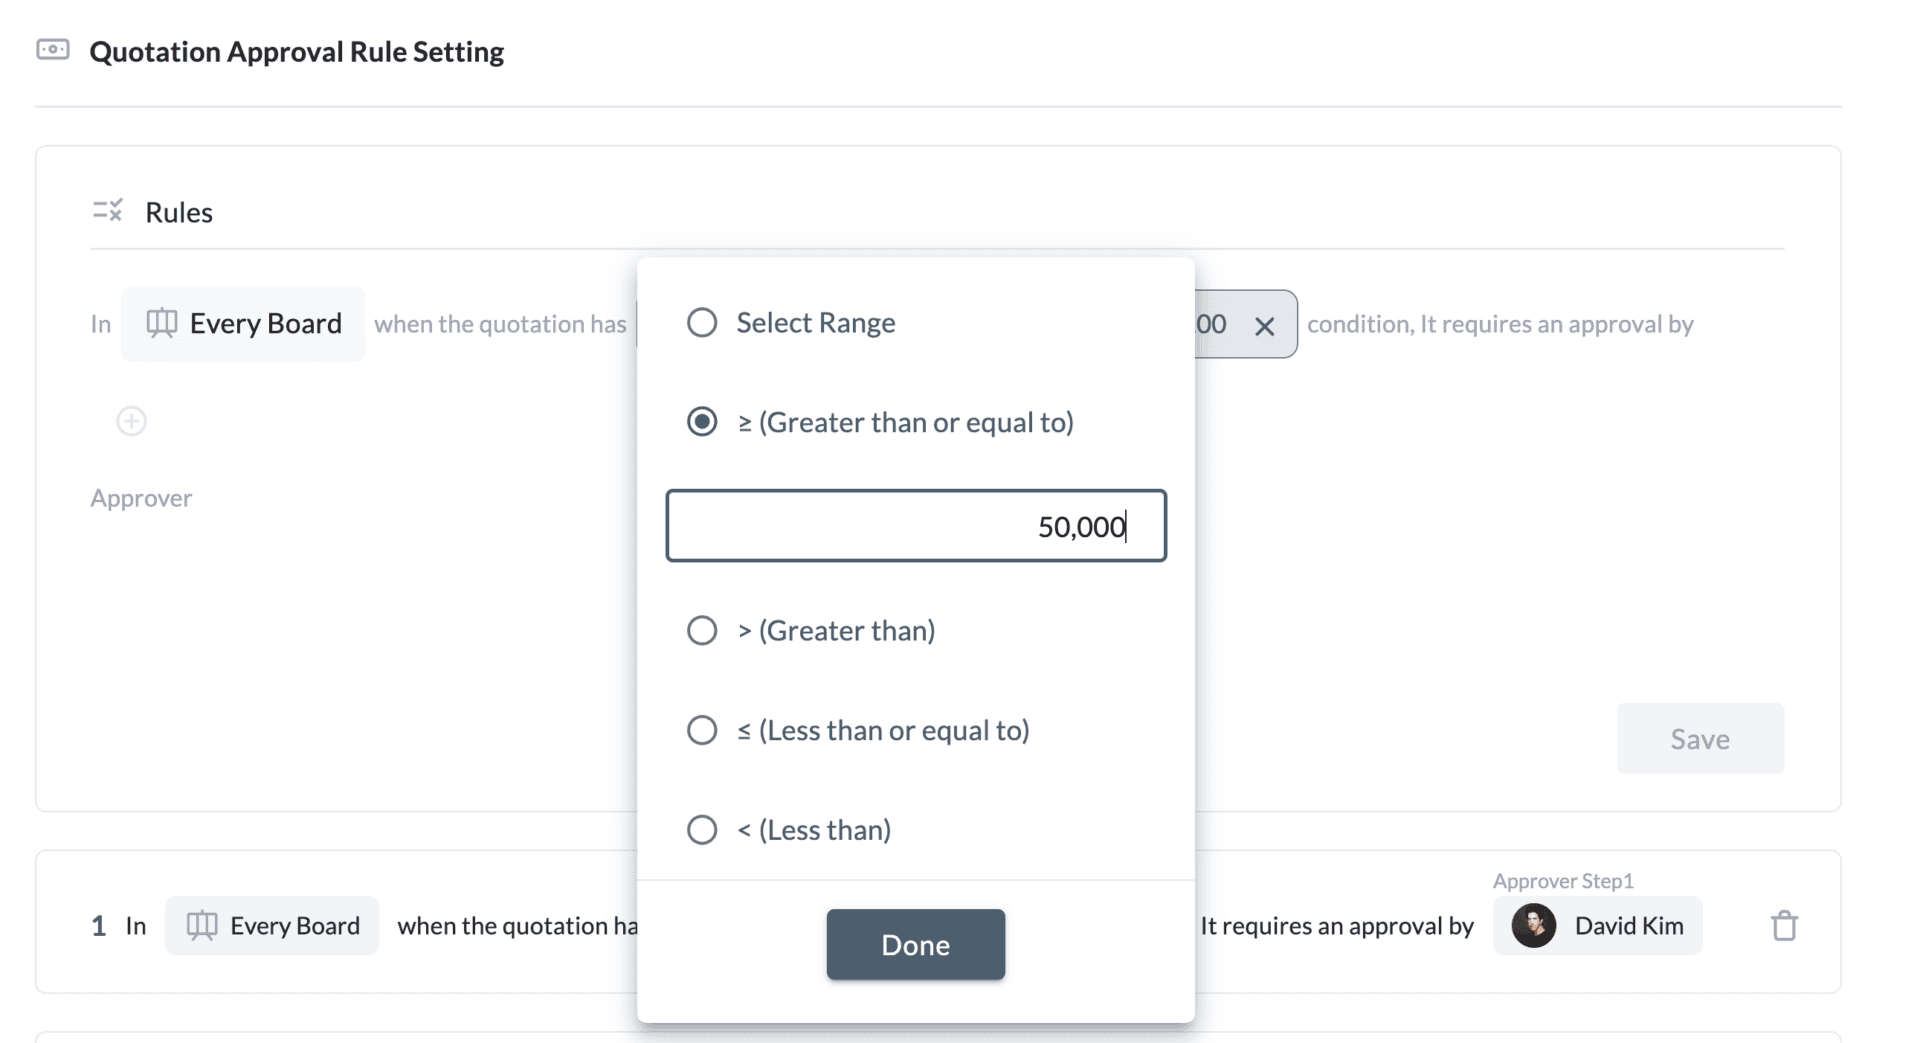Open the Every Board selector in new rule
1920x1043 pixels.
243,324
